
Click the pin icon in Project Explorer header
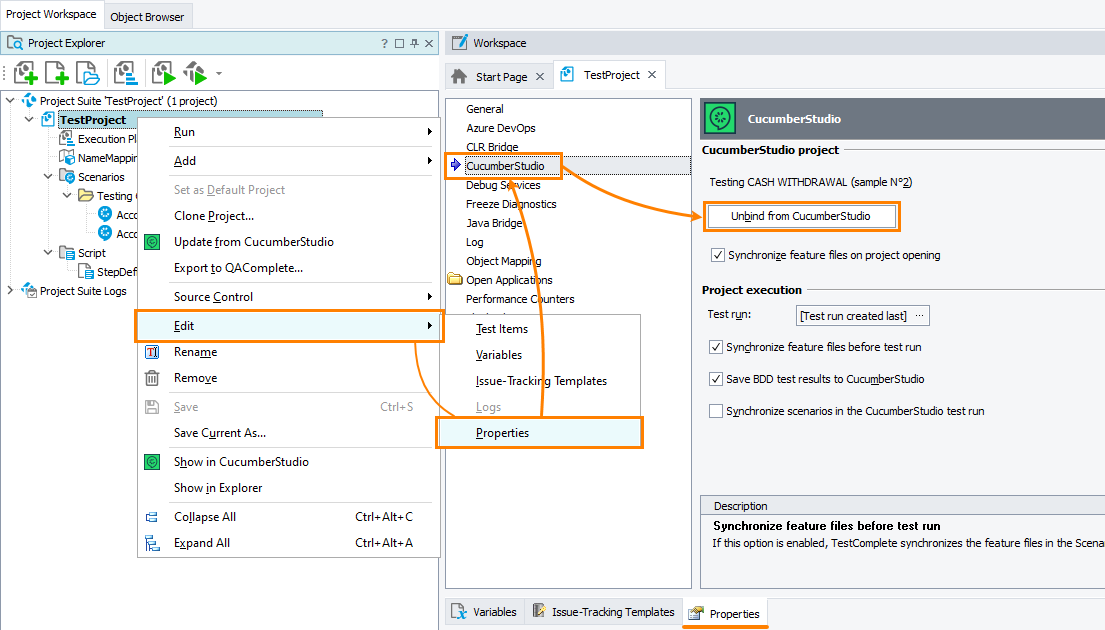tap(414, 43)
